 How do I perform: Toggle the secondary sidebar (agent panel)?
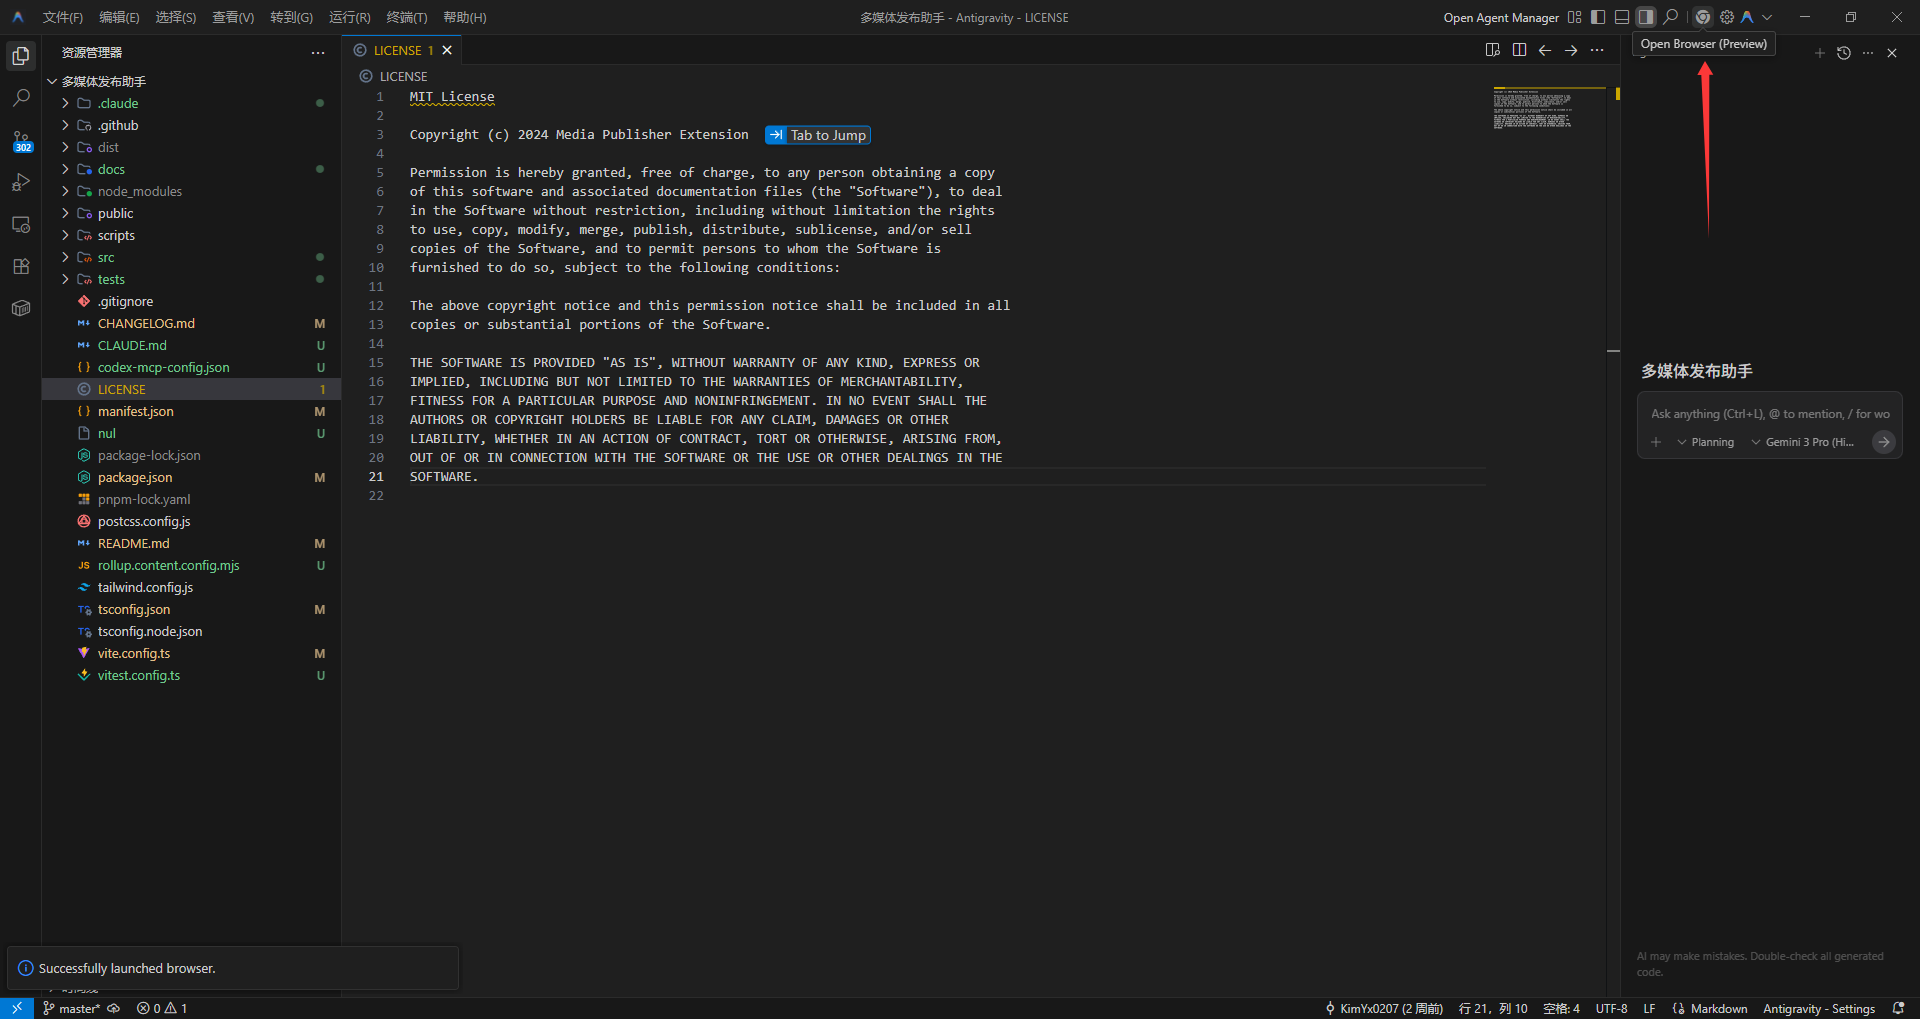point(1646,17)
